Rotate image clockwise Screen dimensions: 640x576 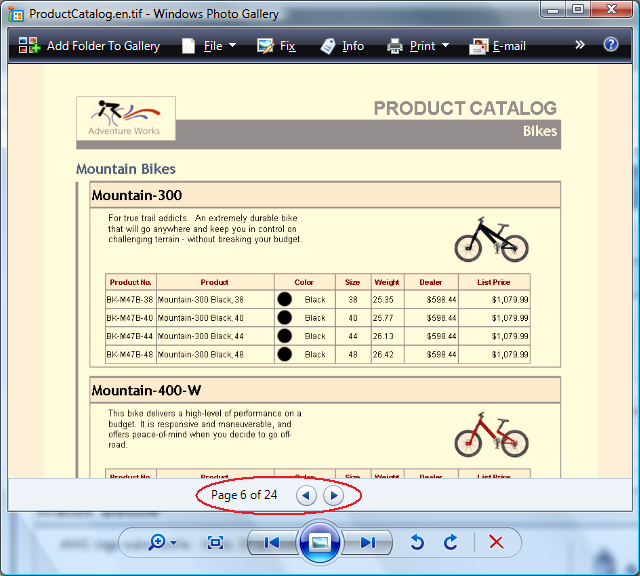(451, 543)
